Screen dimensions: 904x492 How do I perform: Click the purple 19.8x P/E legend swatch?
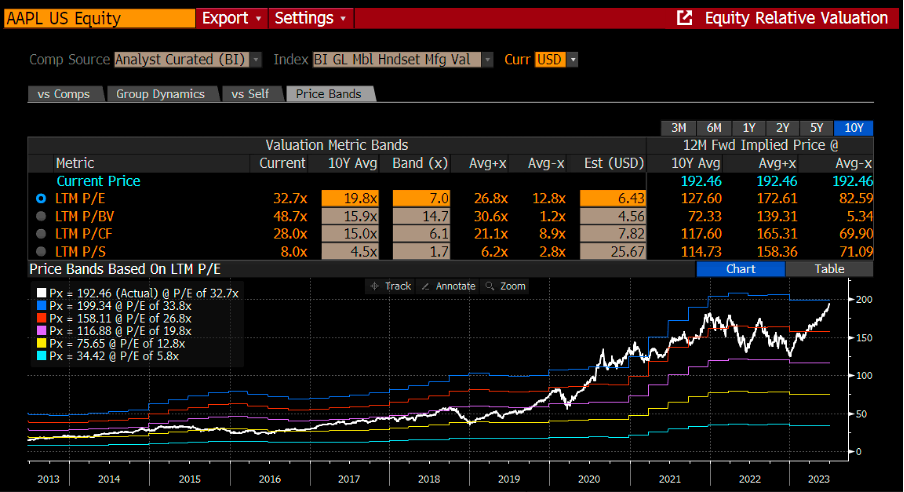coord(42,331)
